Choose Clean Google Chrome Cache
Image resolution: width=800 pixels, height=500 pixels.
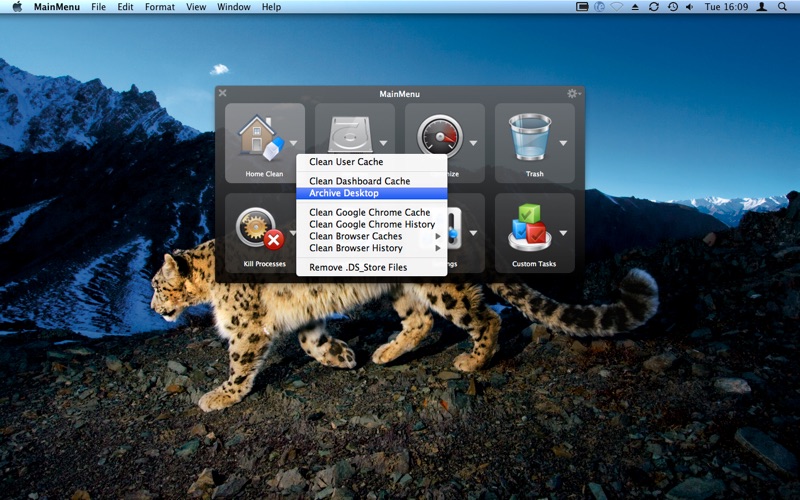tap(371, 212)
